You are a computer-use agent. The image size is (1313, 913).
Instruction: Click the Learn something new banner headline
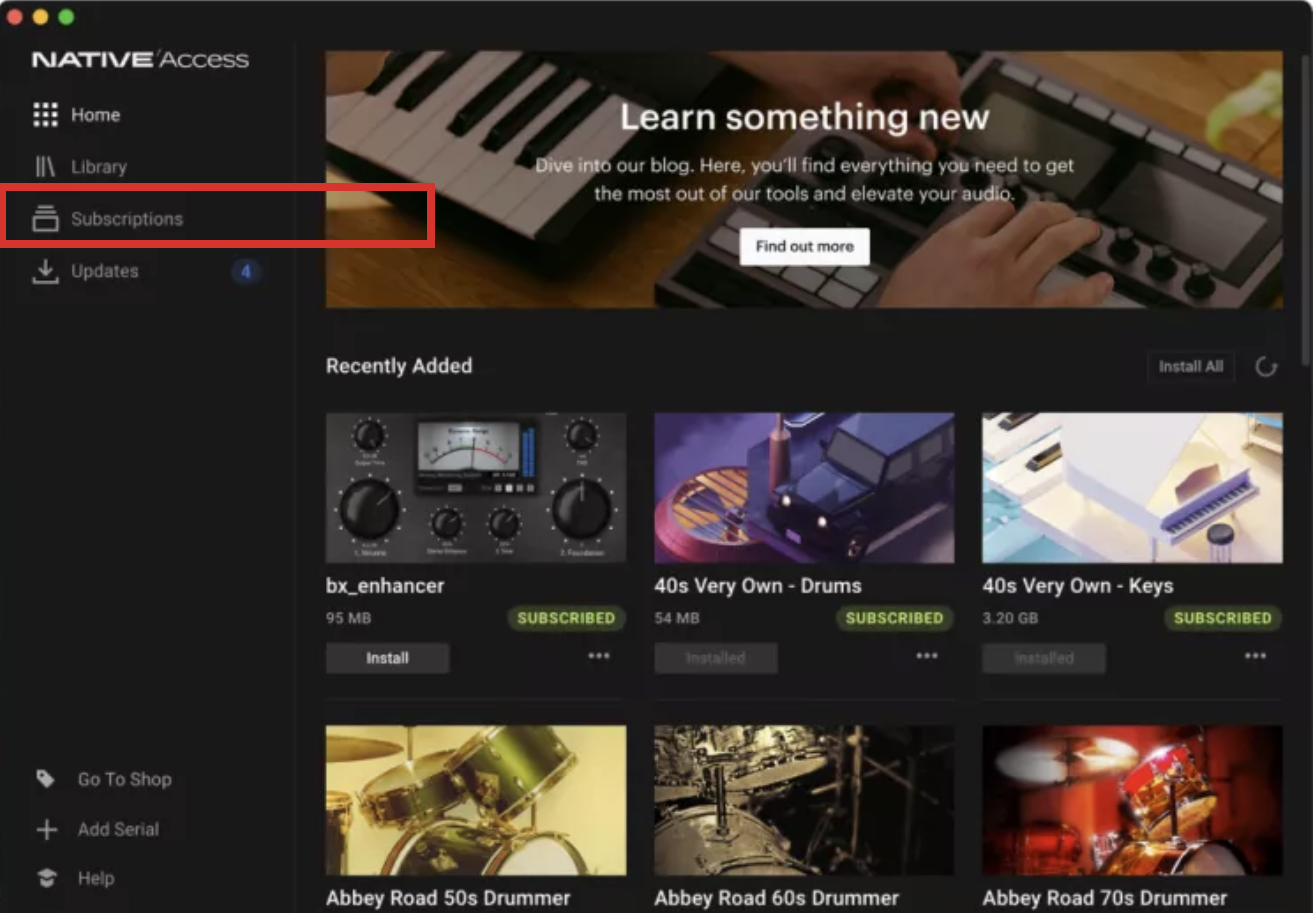(x=805, y=117)
